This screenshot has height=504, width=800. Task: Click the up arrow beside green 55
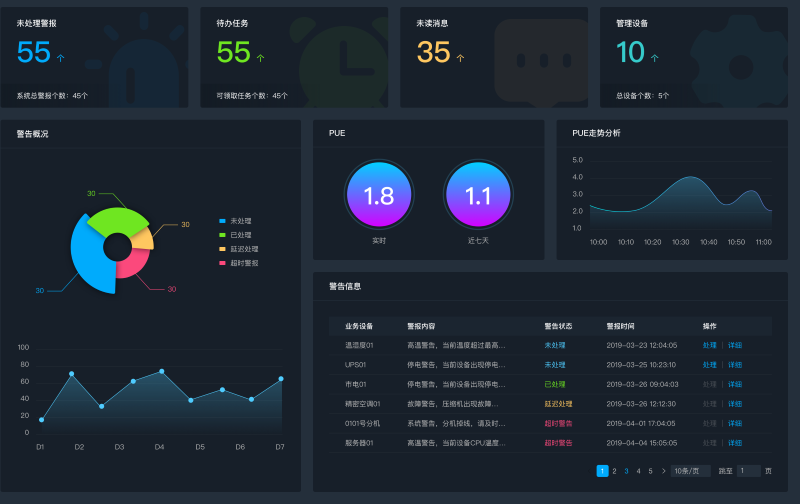click(x=261, y=58)
